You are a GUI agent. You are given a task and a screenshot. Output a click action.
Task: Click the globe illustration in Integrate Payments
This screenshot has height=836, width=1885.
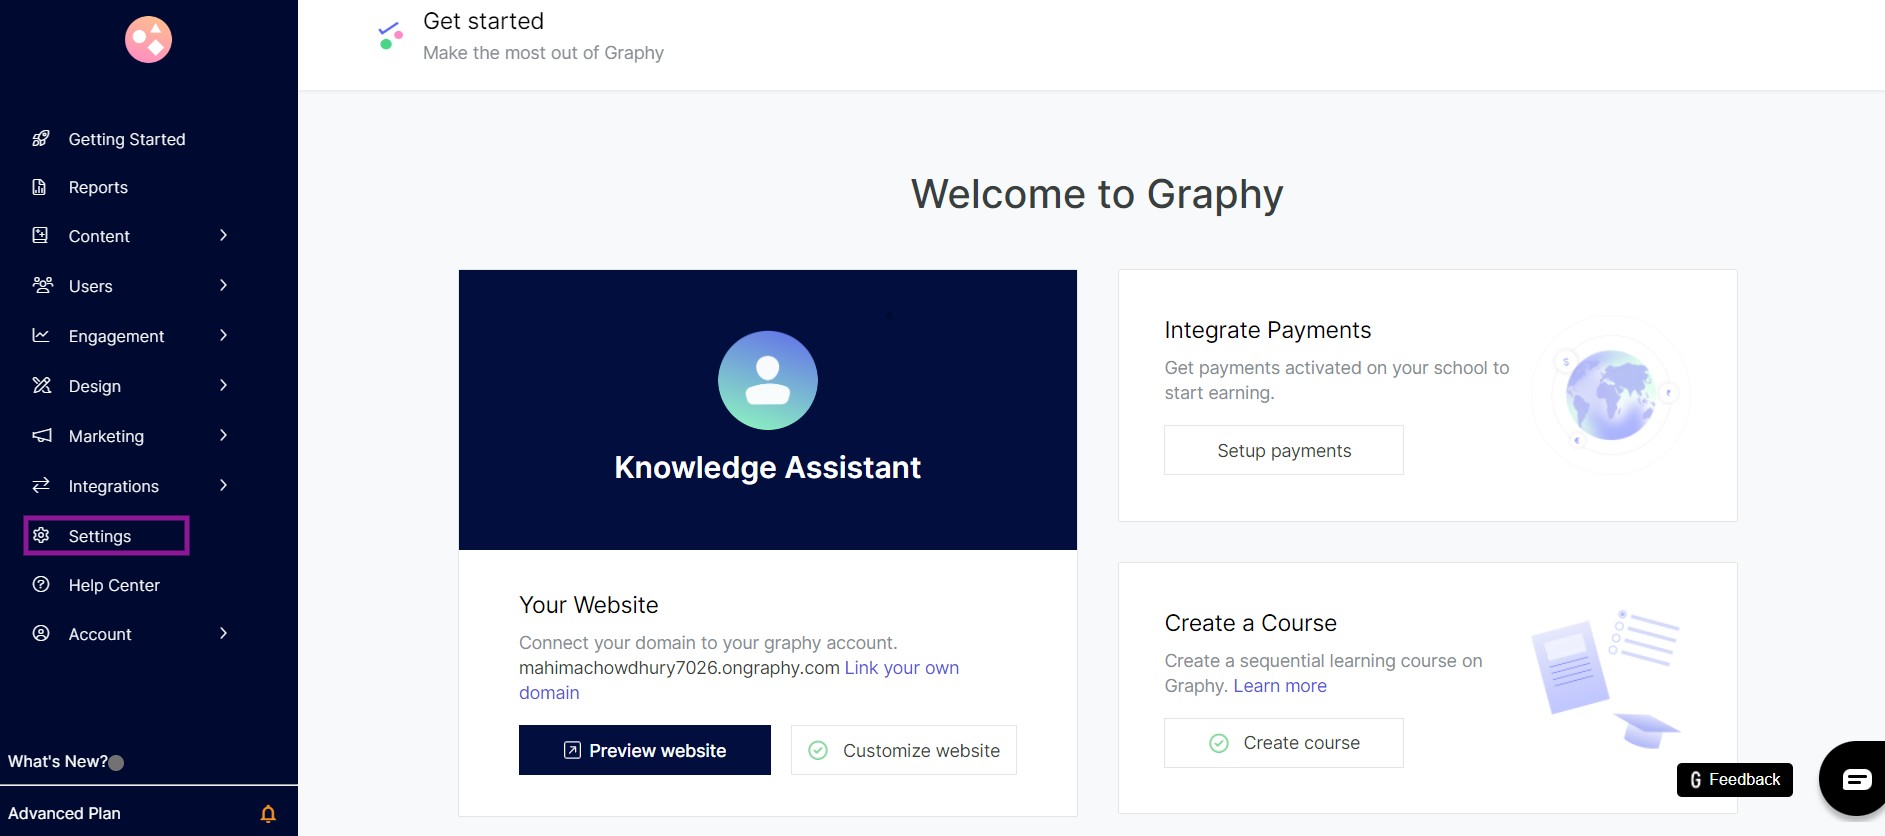1611,395
